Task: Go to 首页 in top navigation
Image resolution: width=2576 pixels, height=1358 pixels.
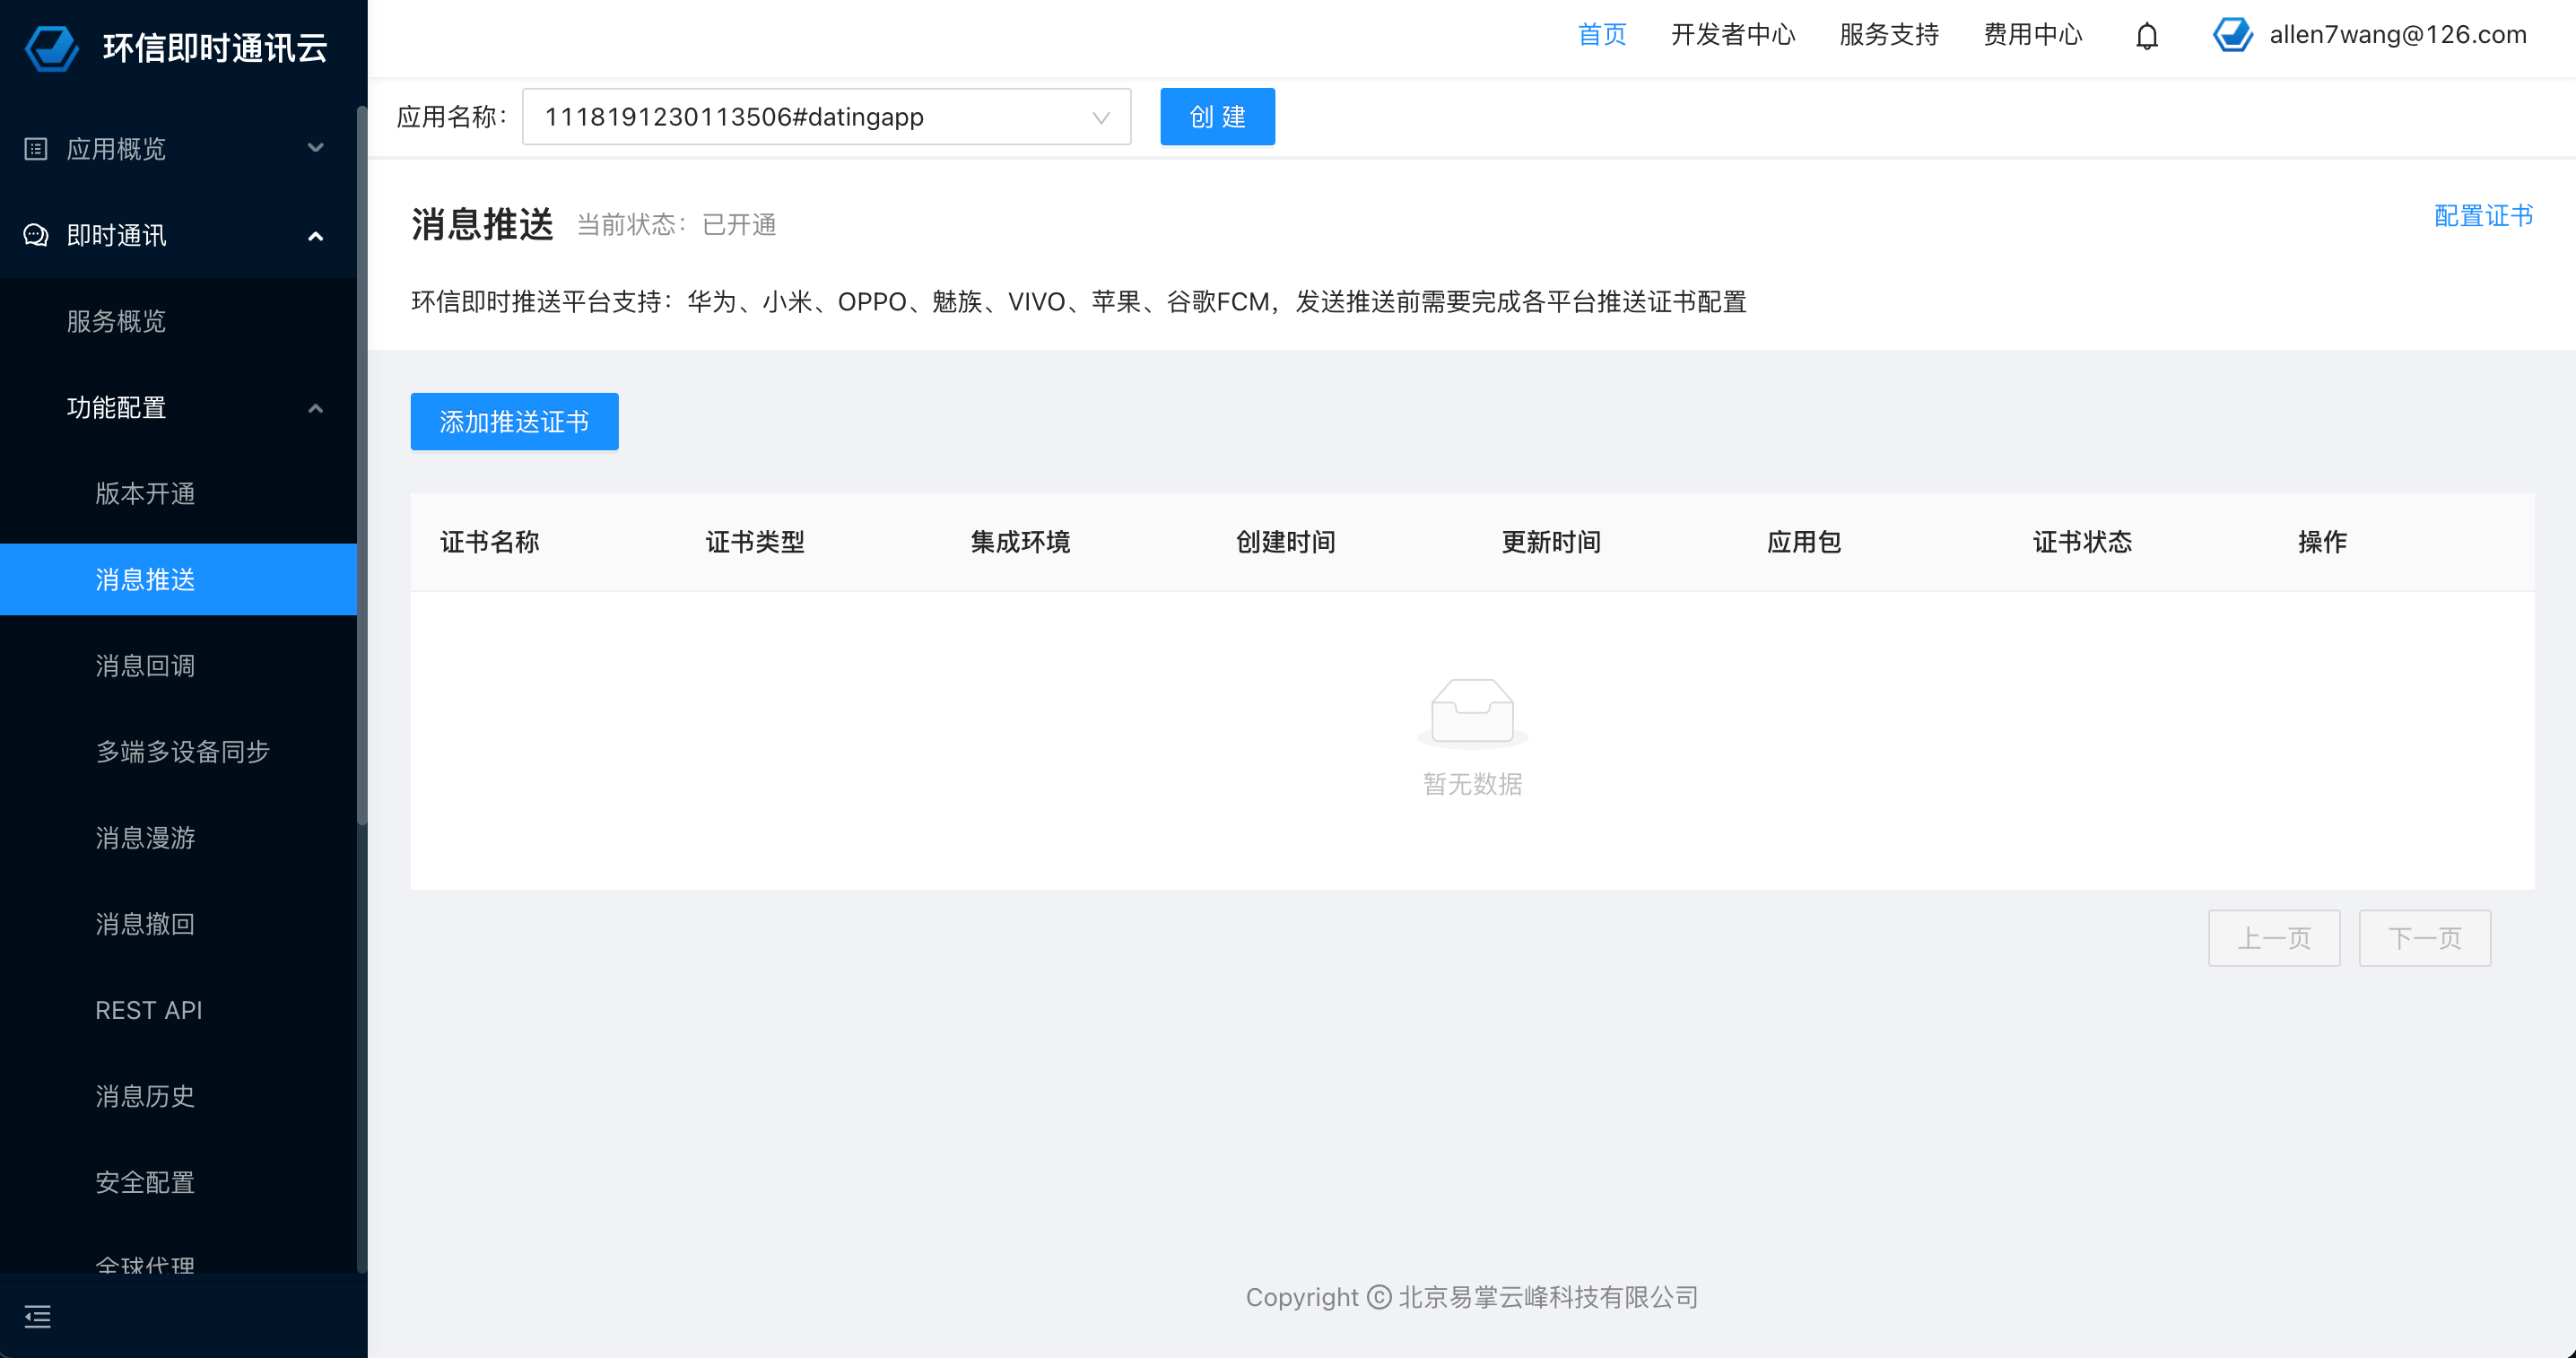Action: [1602, 35]
